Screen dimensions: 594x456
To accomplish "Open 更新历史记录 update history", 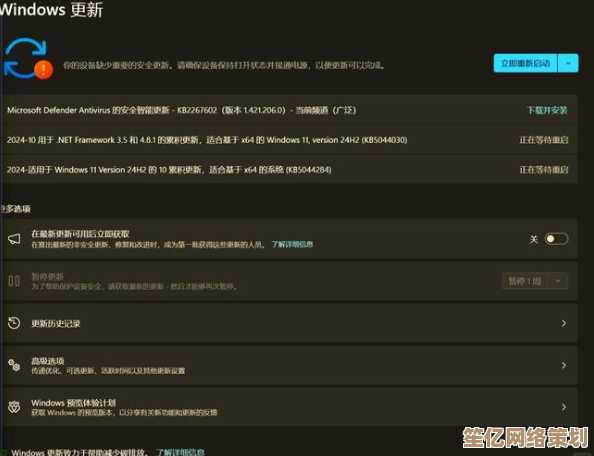I will (x=289, y=323).
